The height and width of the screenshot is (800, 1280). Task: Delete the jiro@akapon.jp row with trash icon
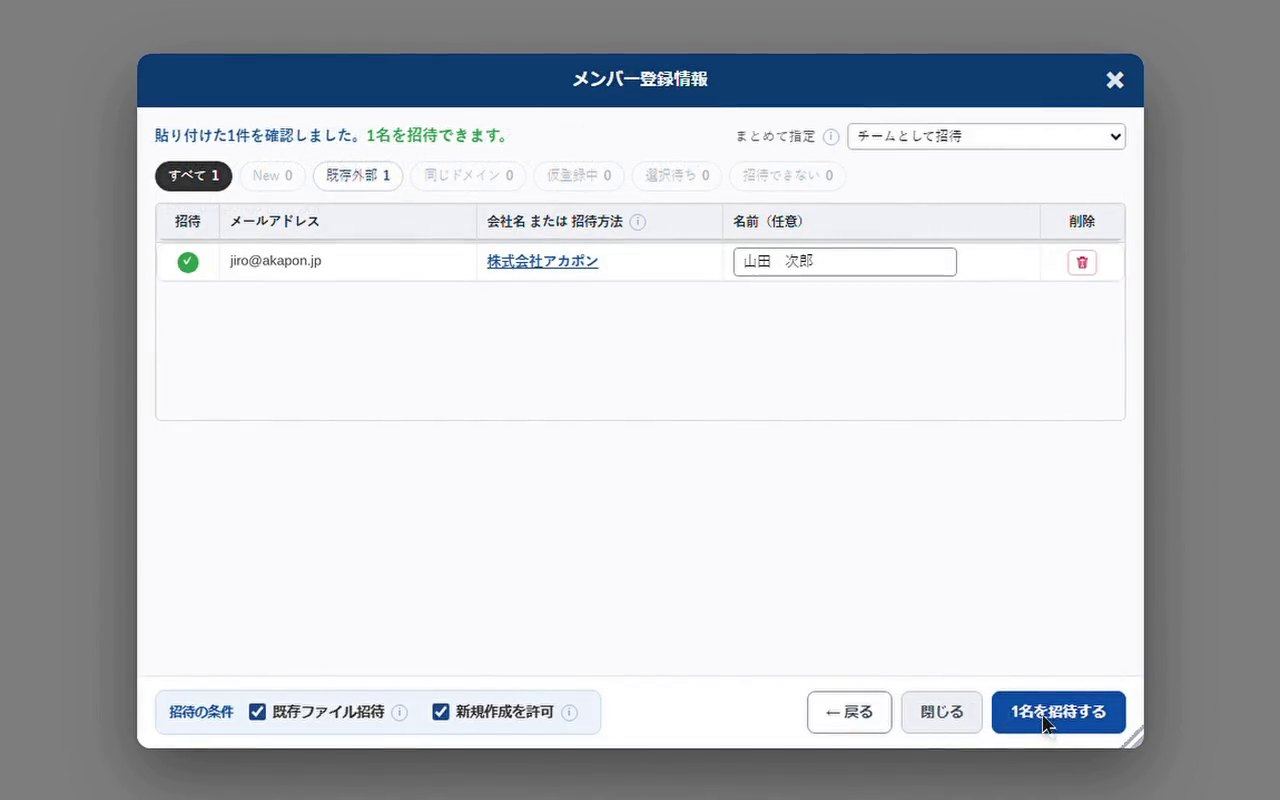[1082, 262]
